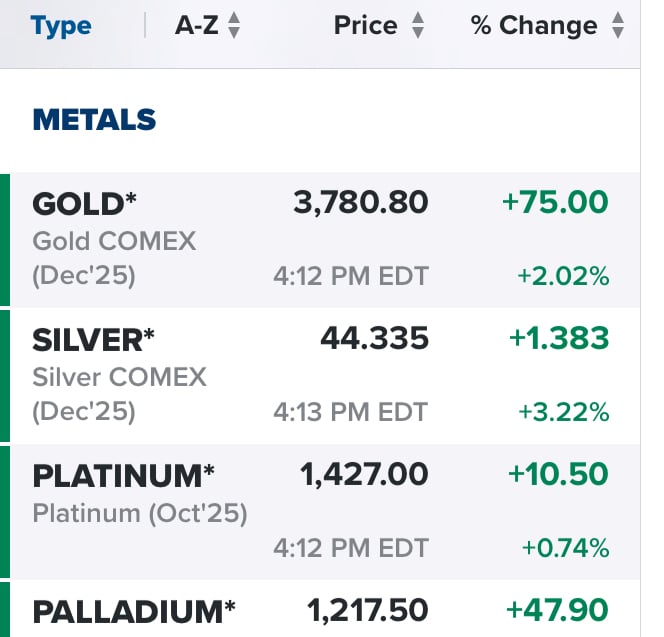Select the Type sorting tab
The width and height of the screenshot is (664, 637).
pyautogui.click(x=61, y=26)
